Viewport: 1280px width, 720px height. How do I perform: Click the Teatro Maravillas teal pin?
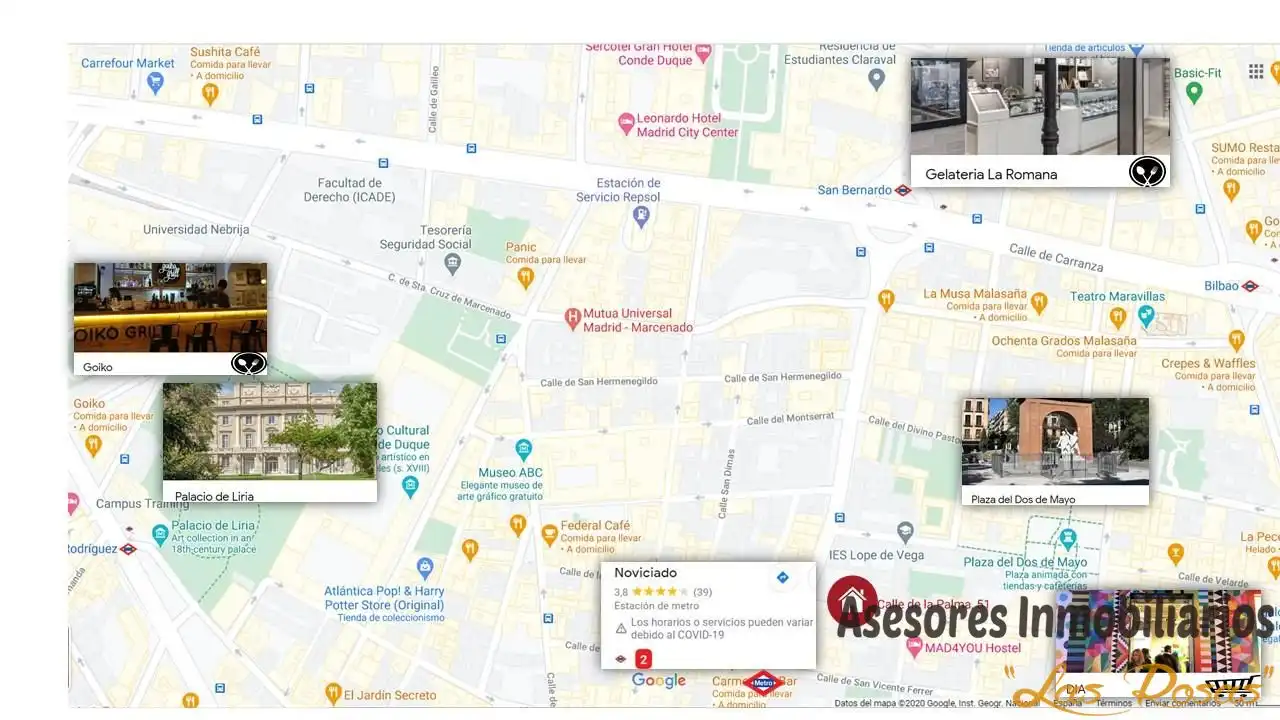pos(1147,316)
